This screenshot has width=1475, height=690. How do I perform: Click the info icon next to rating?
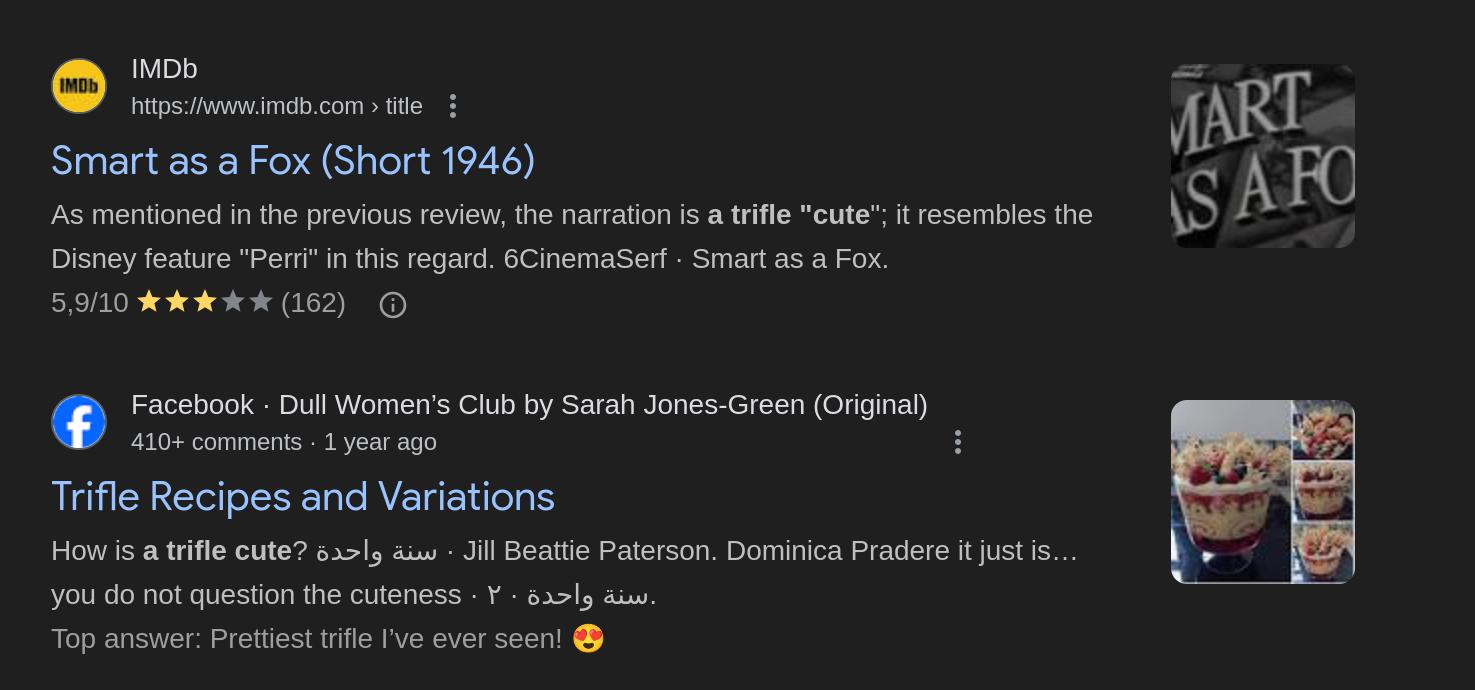(393, 305)
